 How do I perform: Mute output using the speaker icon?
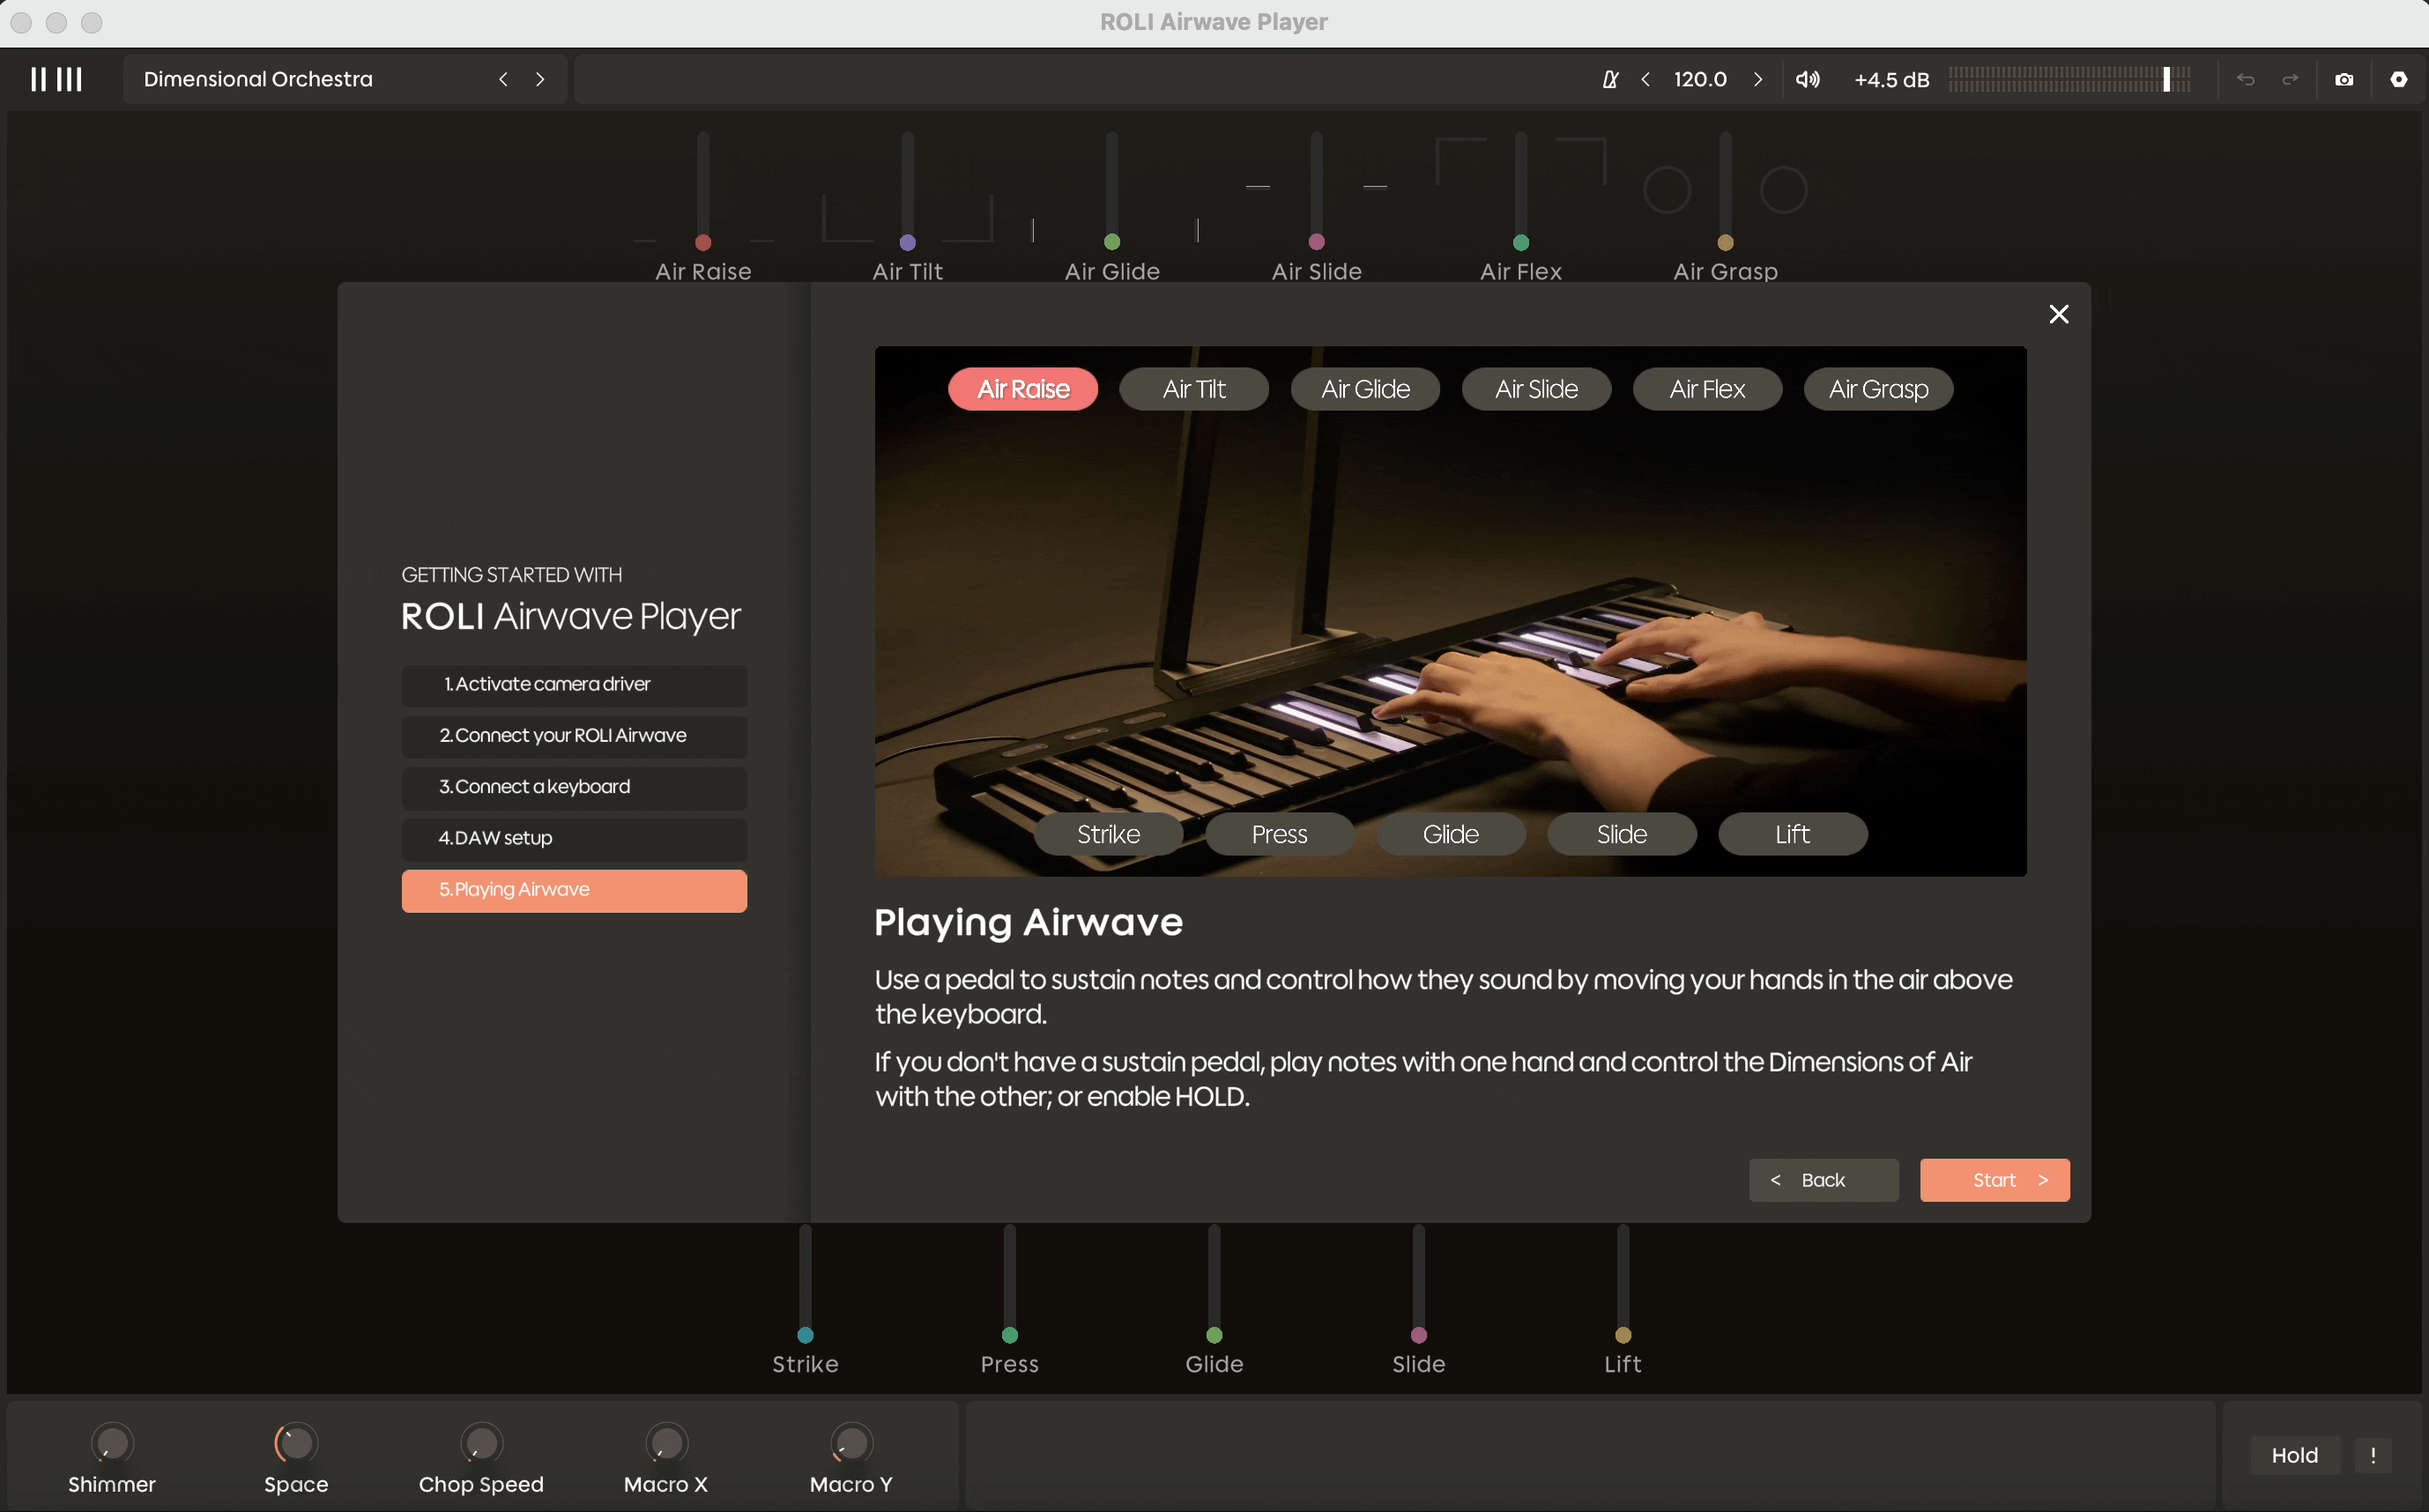(x=1807, y=79)
